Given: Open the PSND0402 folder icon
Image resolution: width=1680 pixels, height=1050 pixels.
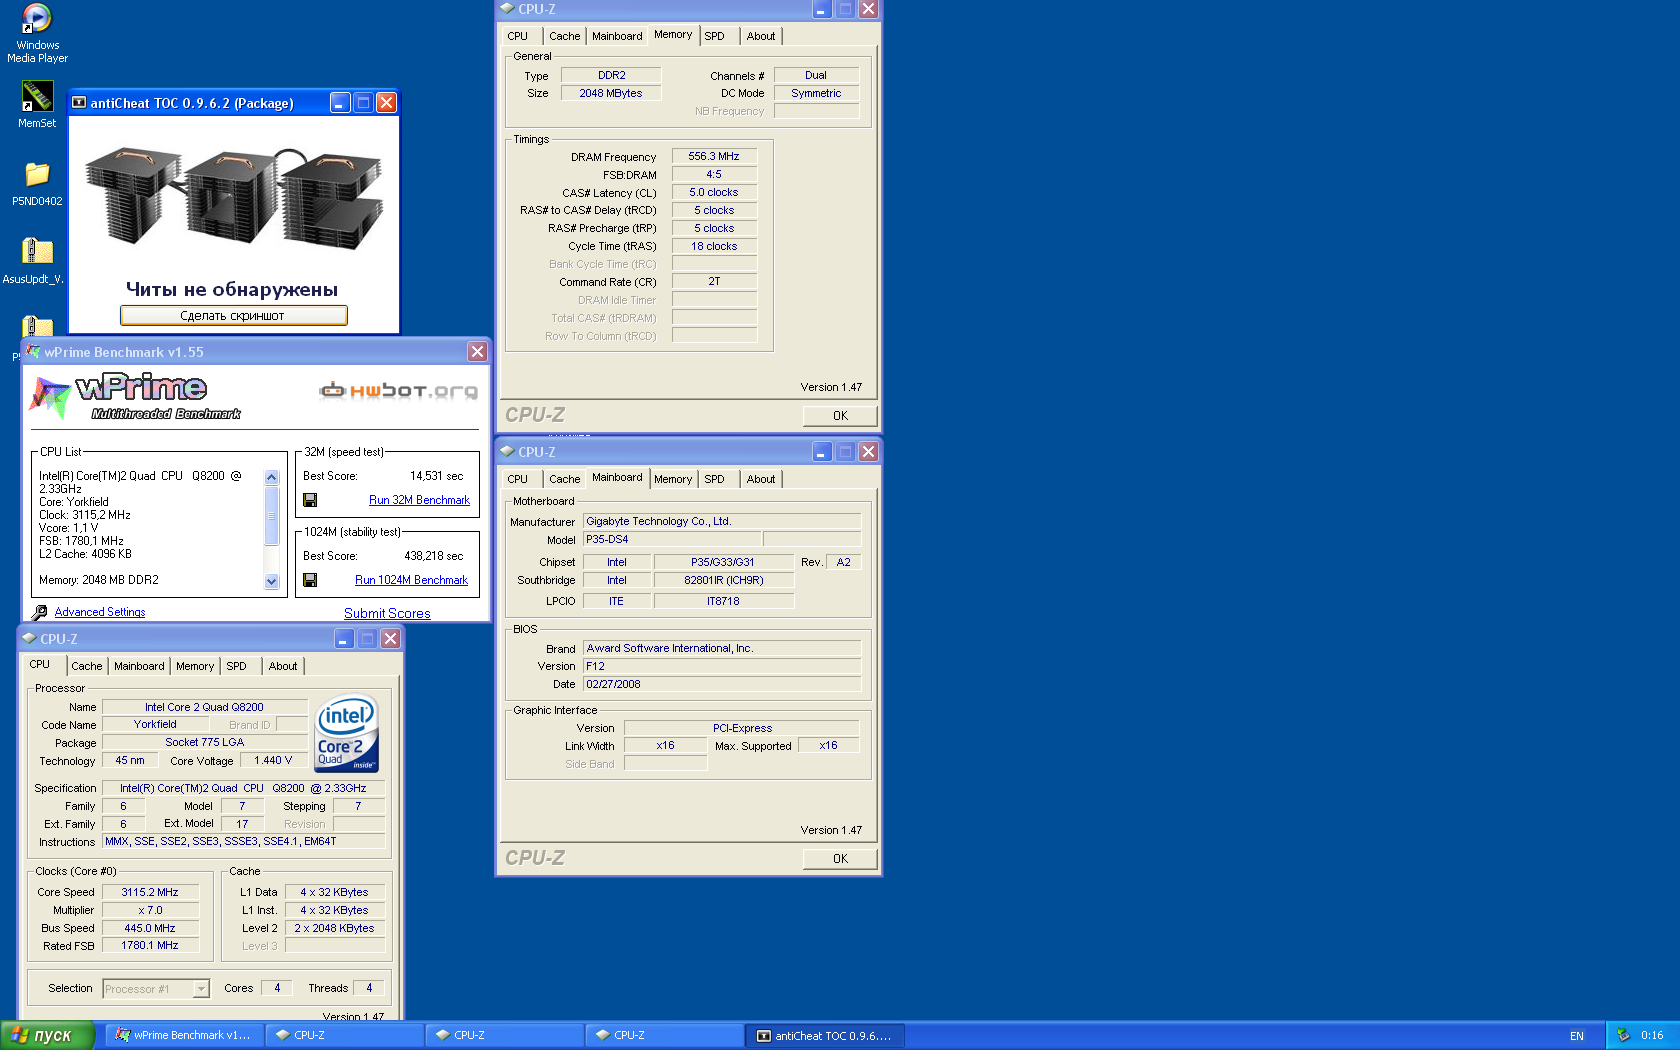Looking at the screenshot, I should pos(37,182).
